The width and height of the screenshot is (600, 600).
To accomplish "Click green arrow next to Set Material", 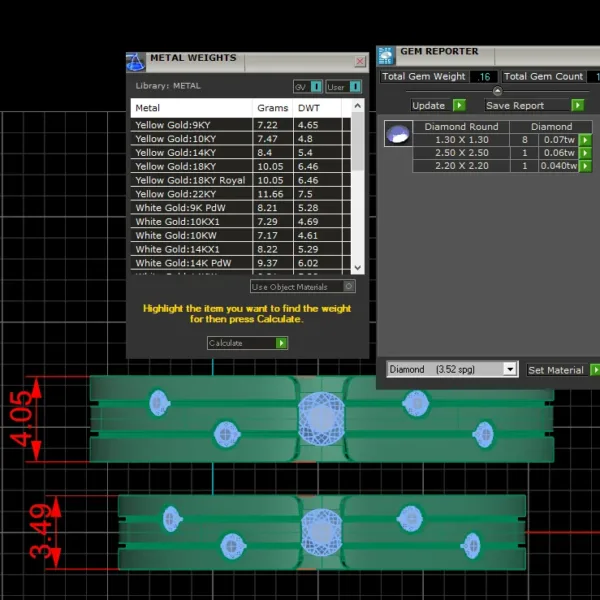I will tap(595, 370).
